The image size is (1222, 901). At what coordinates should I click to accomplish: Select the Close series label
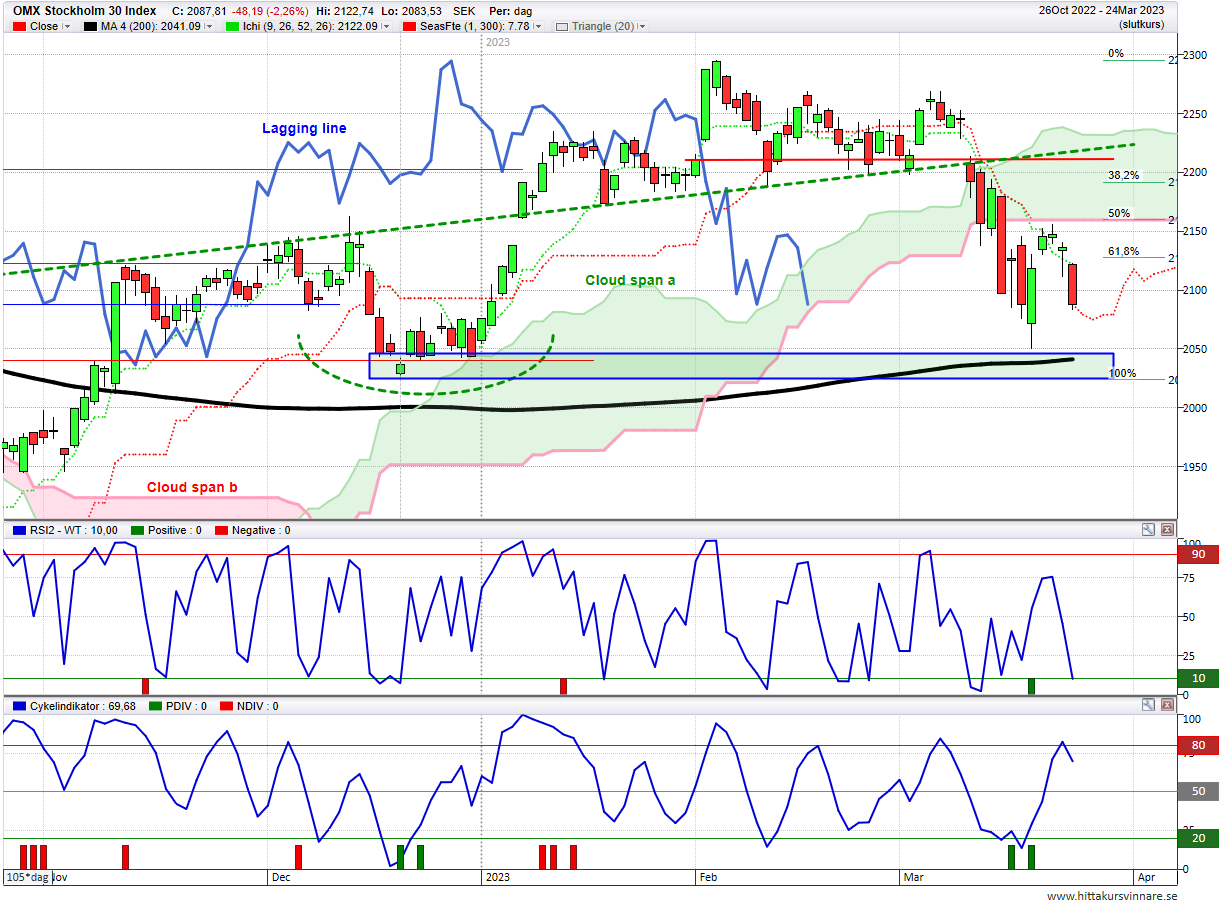(44, 27)
